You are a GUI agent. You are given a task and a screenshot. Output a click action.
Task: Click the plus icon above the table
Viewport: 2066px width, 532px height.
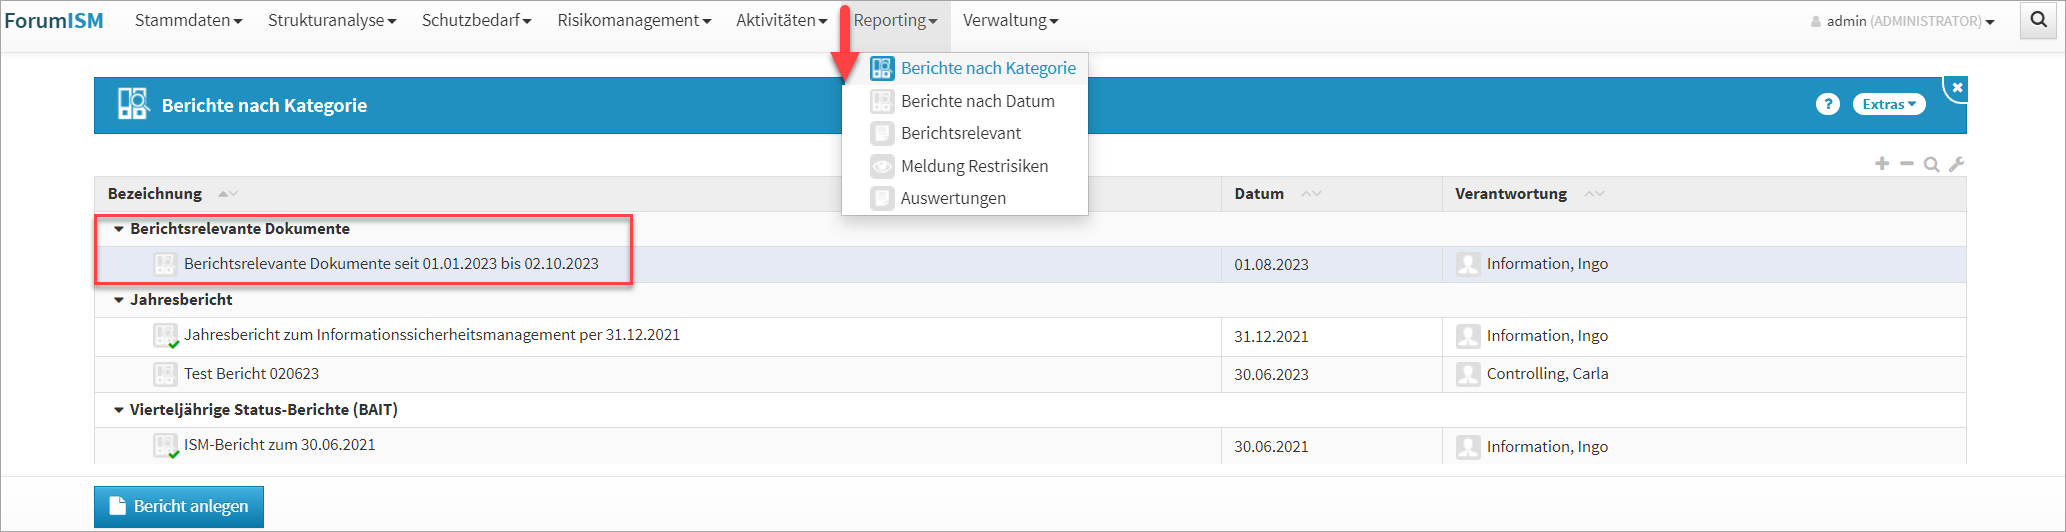pyautogui.click(x=1881, y=164)
